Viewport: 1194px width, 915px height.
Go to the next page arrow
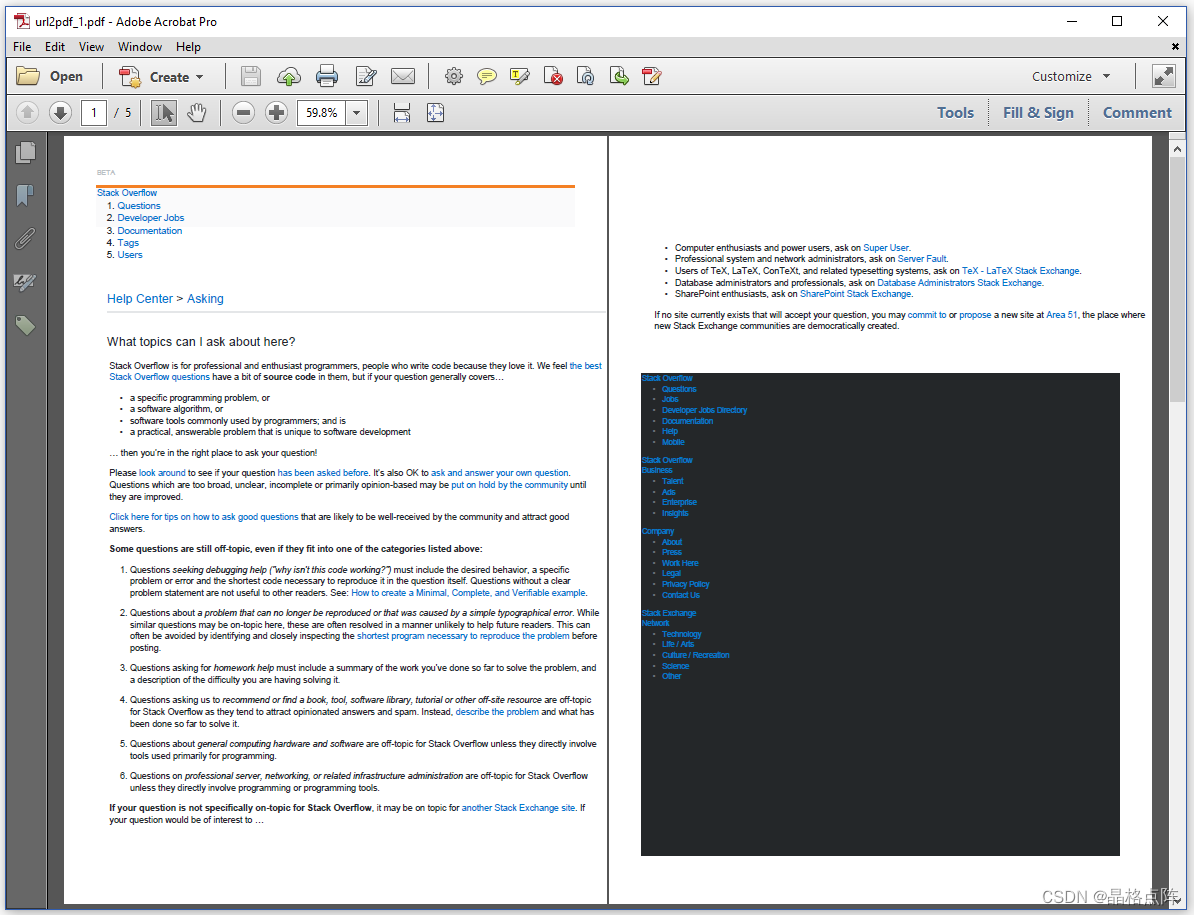point(60,113)
